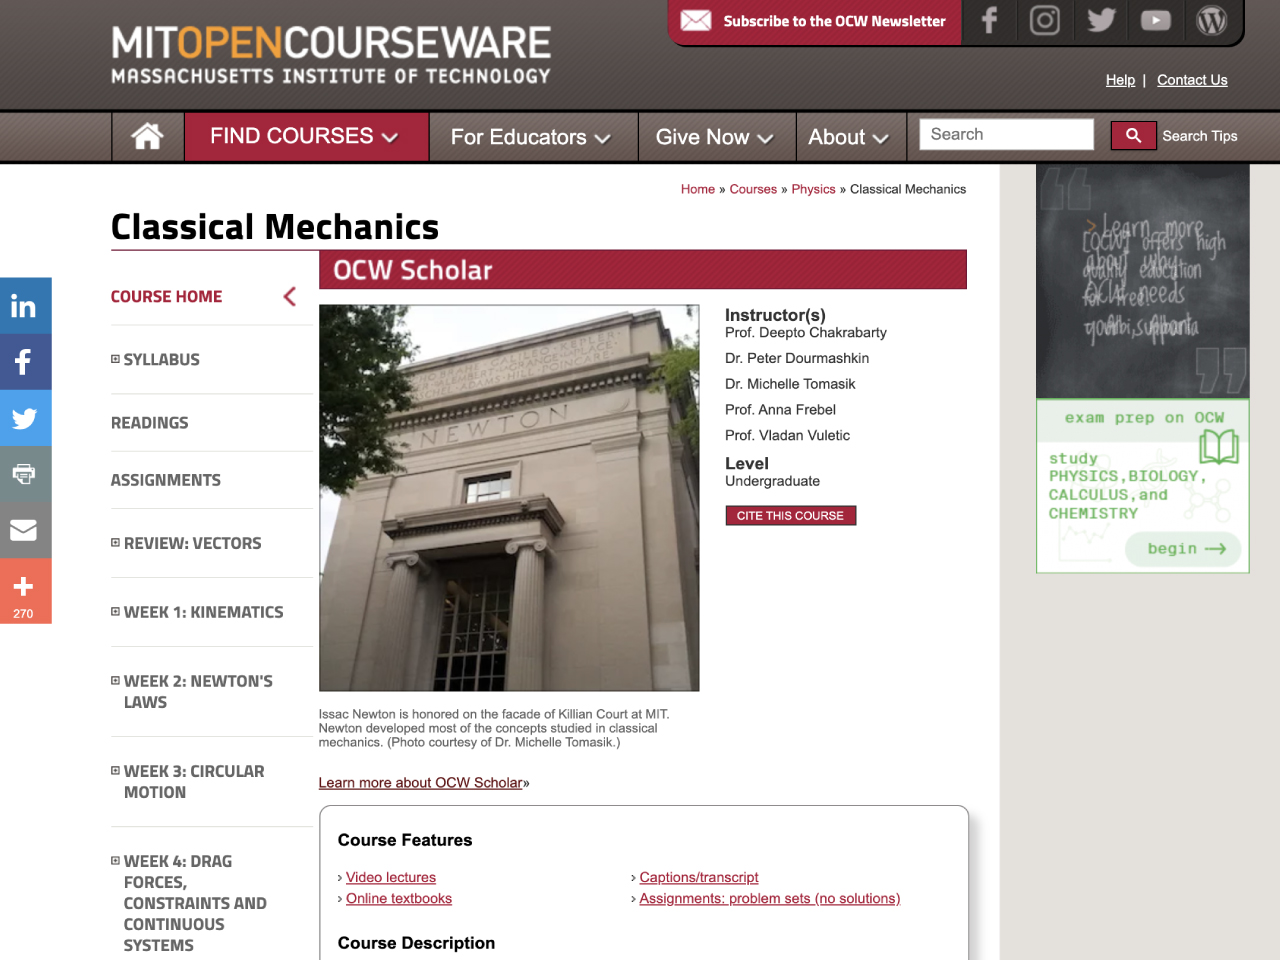Click the Newton building course photo
Viewport: 1280px width, 960px height.
tap(509, 498)
